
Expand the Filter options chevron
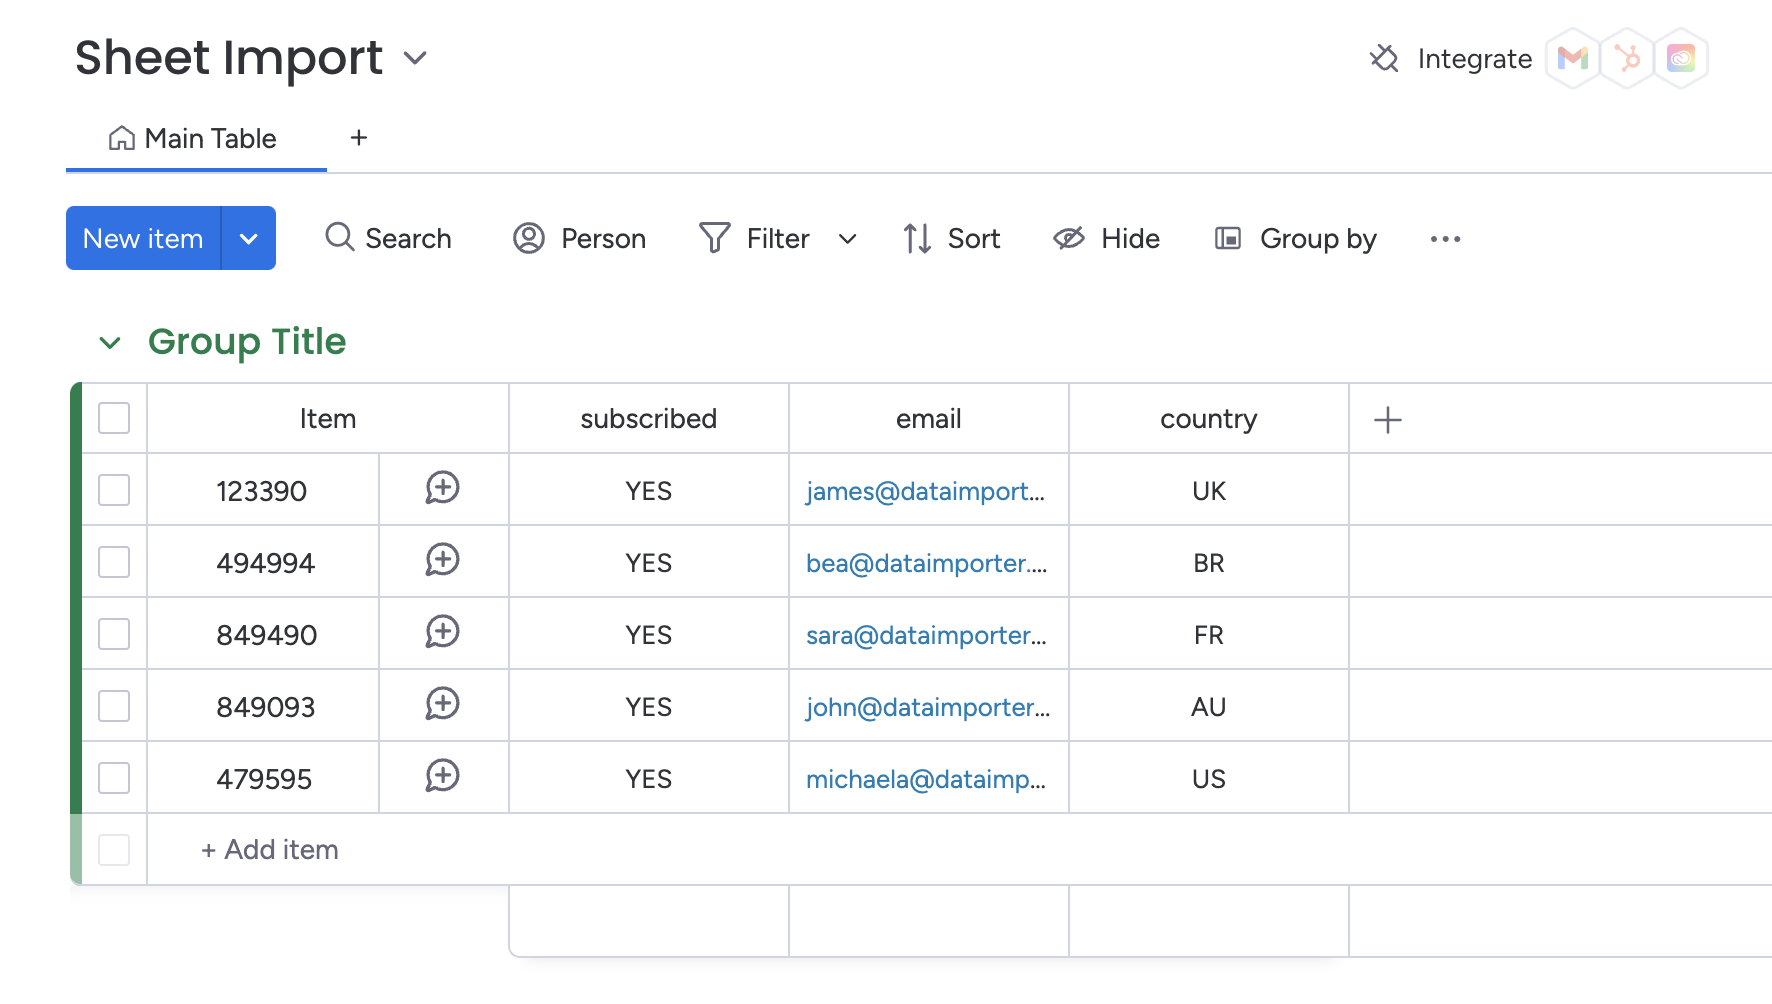[847, 239]
